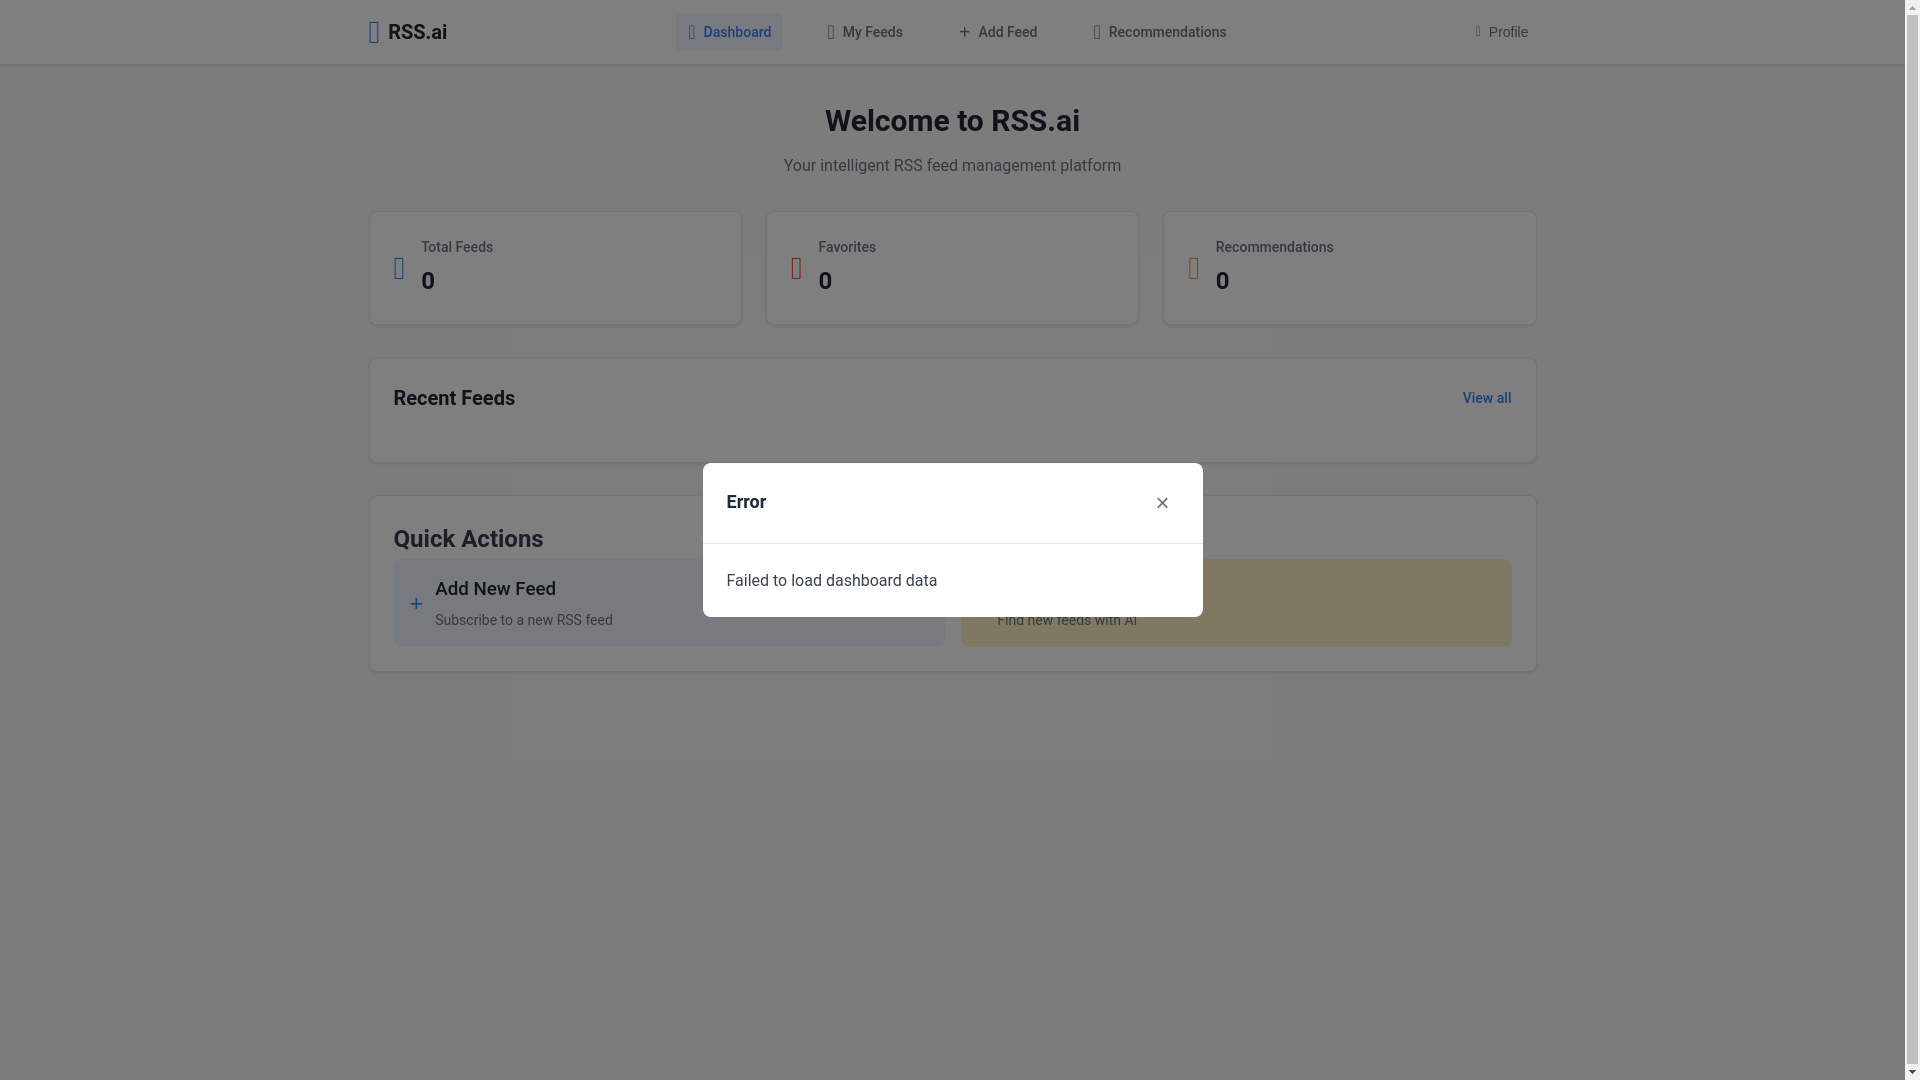
Task: Close the Error dialog
Action: 1162,503
